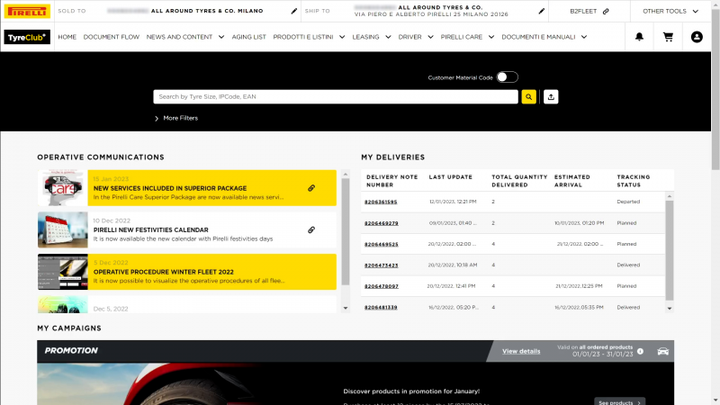Open delivery note 8206361595
This screenshot has width=720, height=405.
381,202
